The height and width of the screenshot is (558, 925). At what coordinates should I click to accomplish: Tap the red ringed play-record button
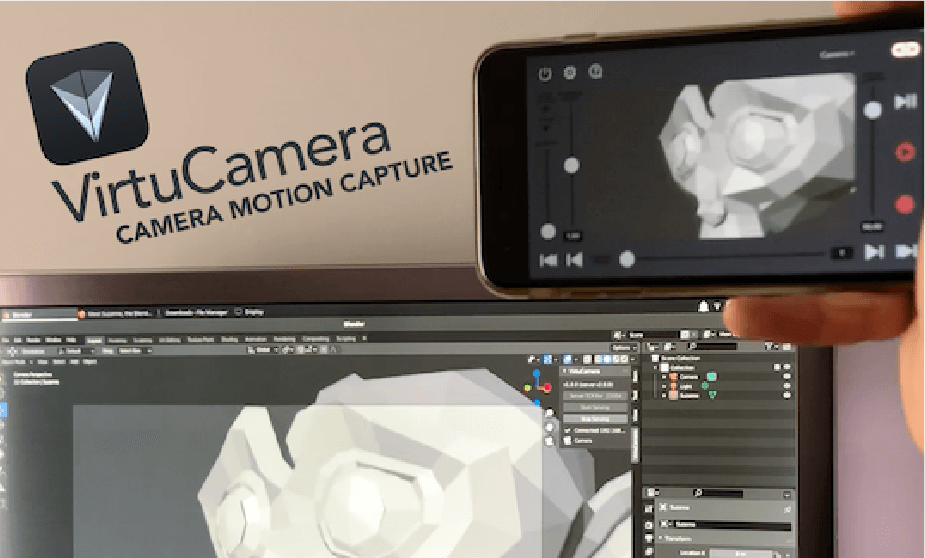pyautogui.click(x=904, y=152)
